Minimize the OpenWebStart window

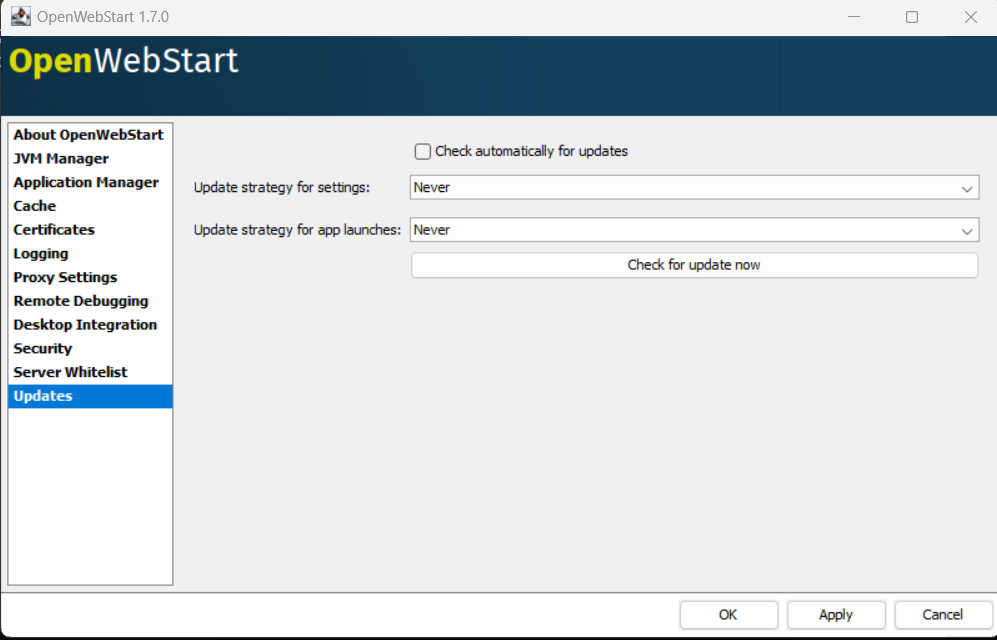(854, 17)
